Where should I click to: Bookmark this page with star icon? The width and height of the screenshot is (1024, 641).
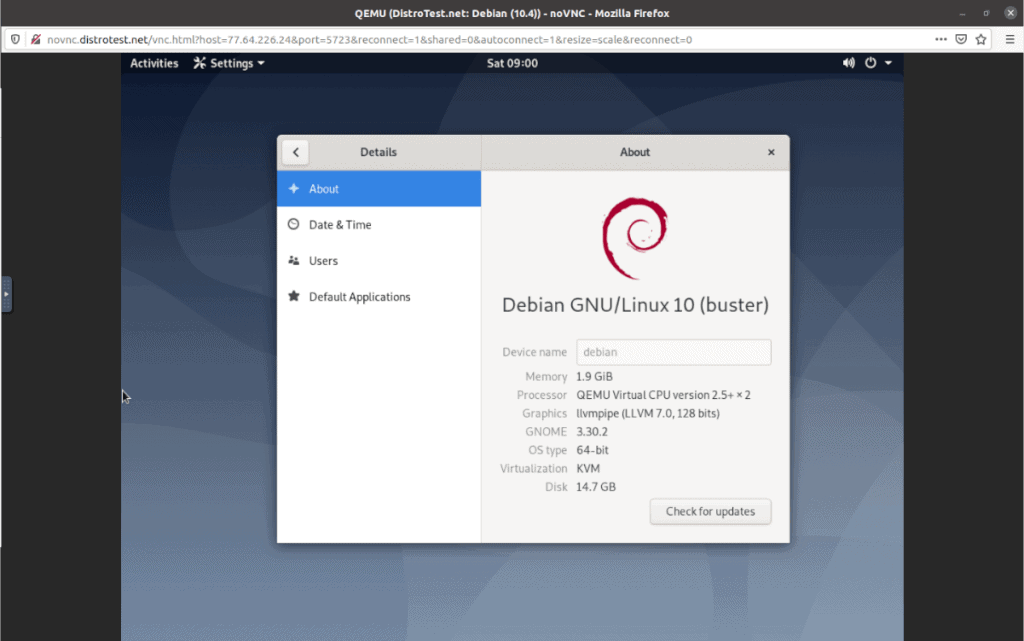pos(981,40)
